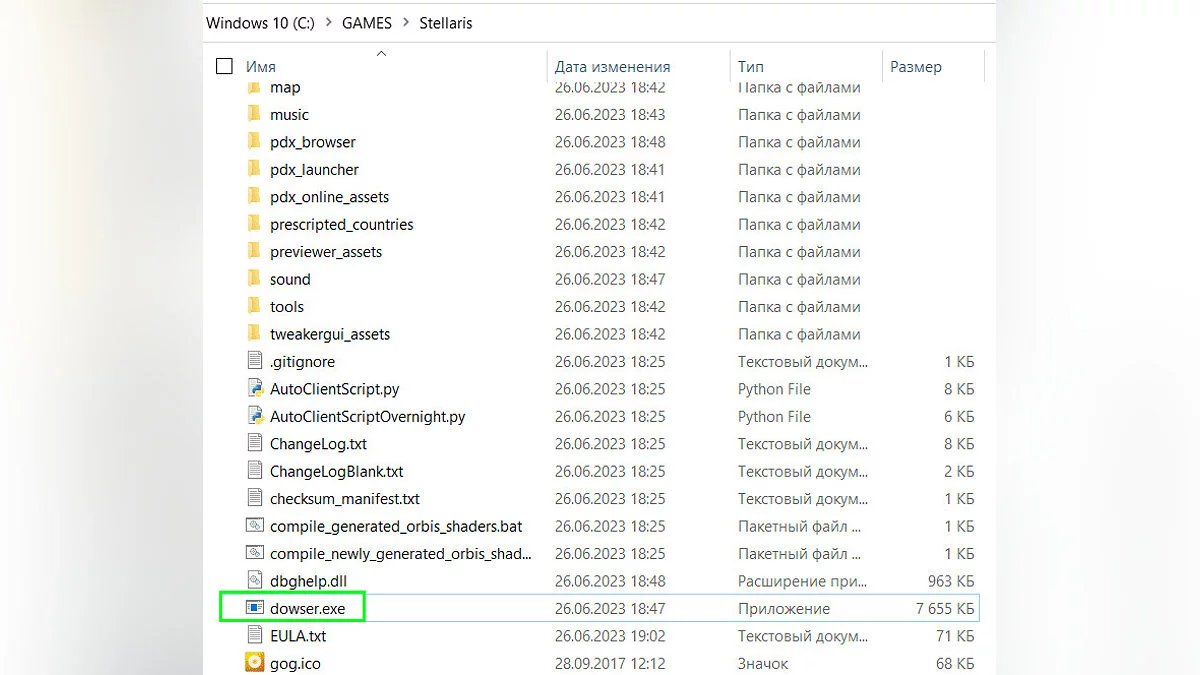The height and width of the screenshot is (675, 1200).
Task: Navigate to Windows 10 (C:) breadcrumb
Action: [x=260, y=22]
